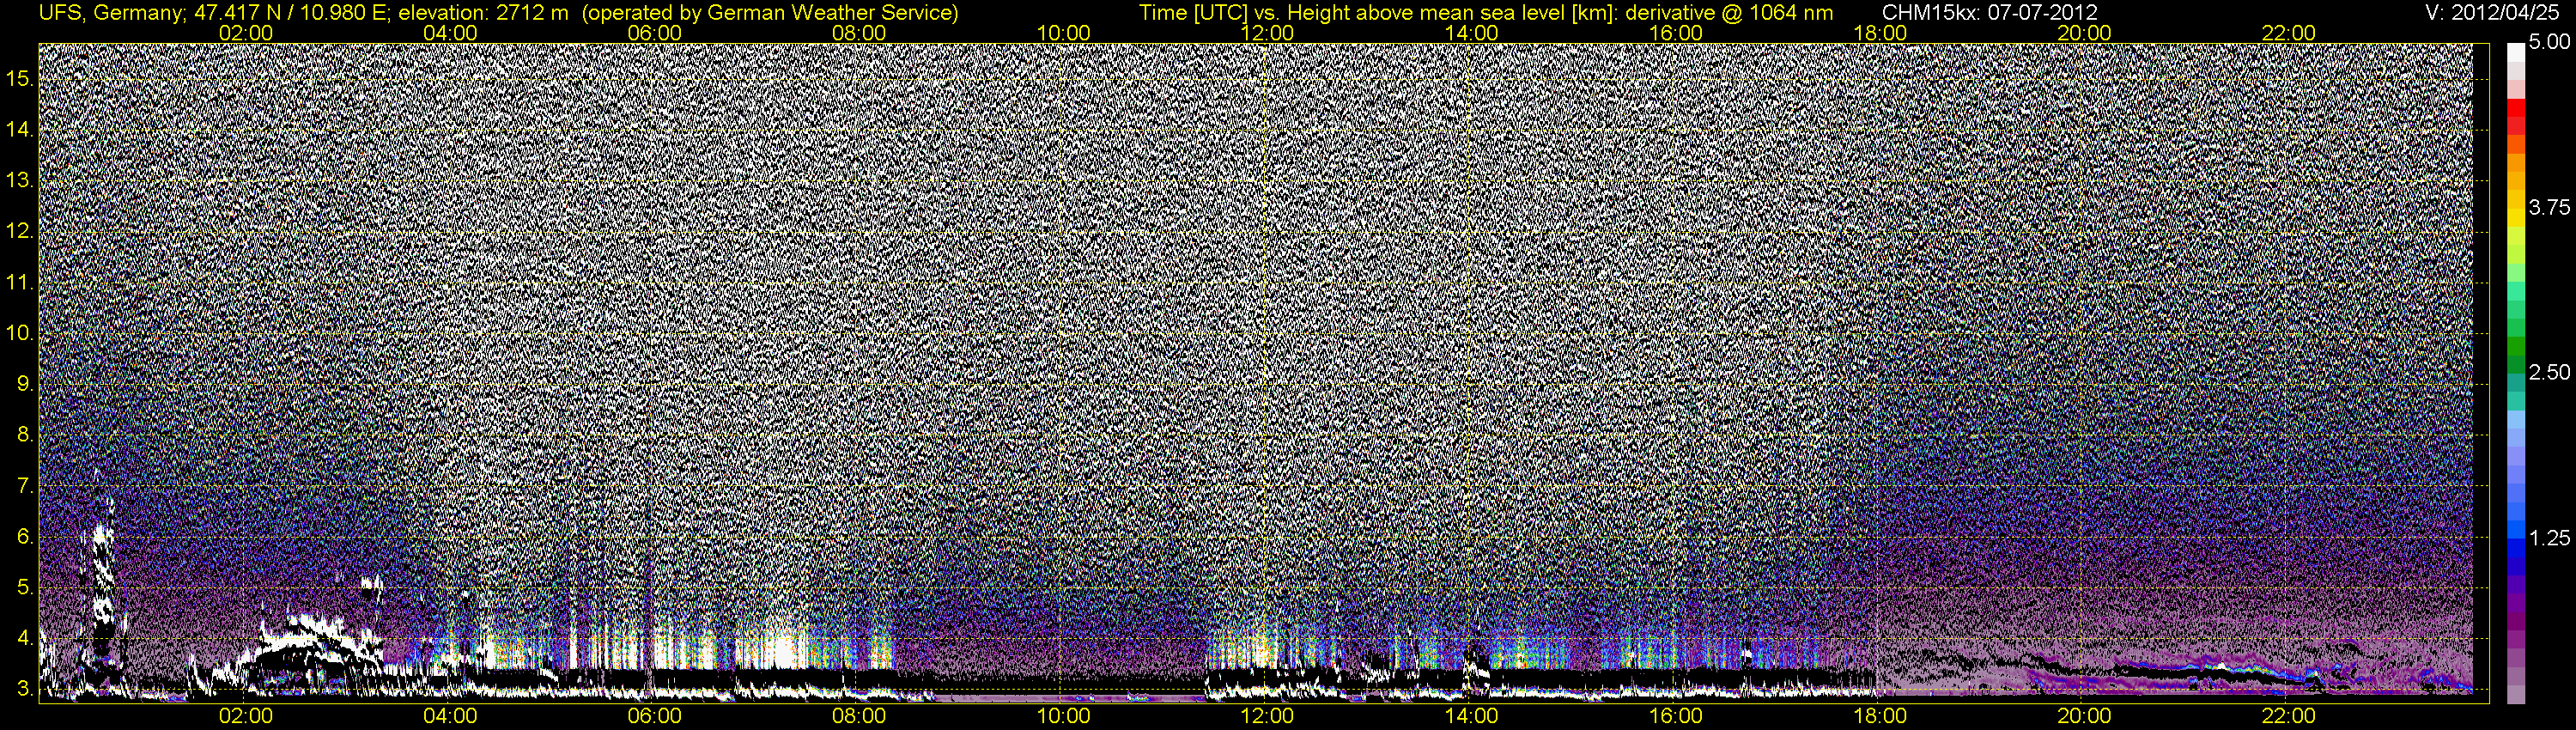2576x730 pixels.
Task: Click the '12.' height axis label
Action: click(x=20, y=231)
